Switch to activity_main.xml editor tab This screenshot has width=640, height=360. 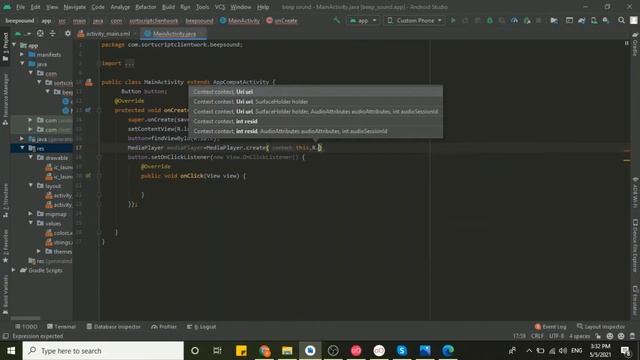point(106,34)
